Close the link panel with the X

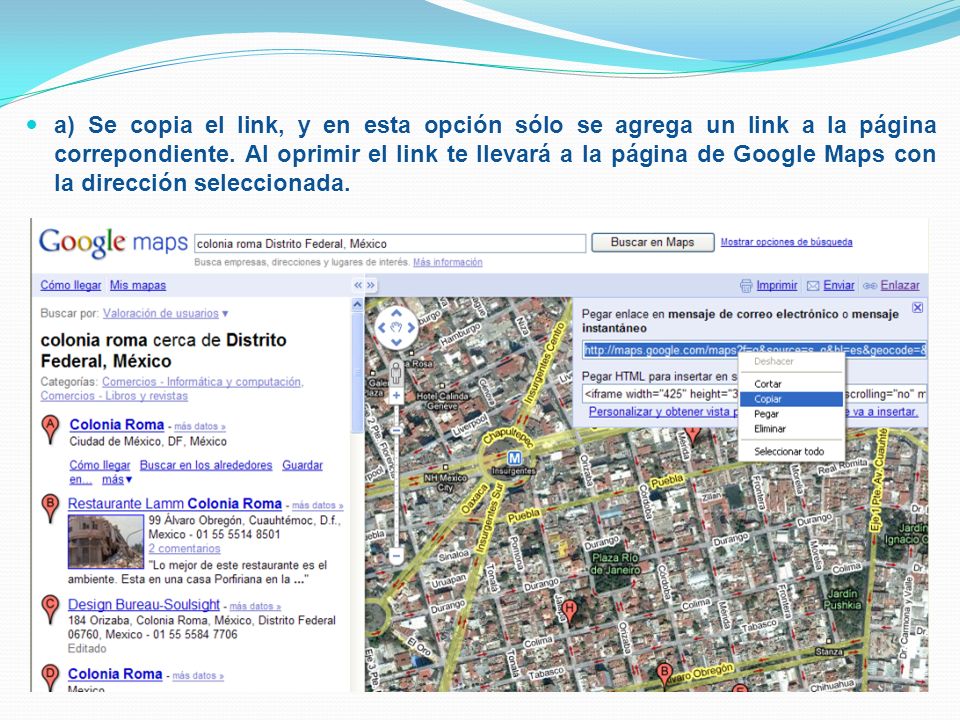pyautogui.click(x=917, y=307)
